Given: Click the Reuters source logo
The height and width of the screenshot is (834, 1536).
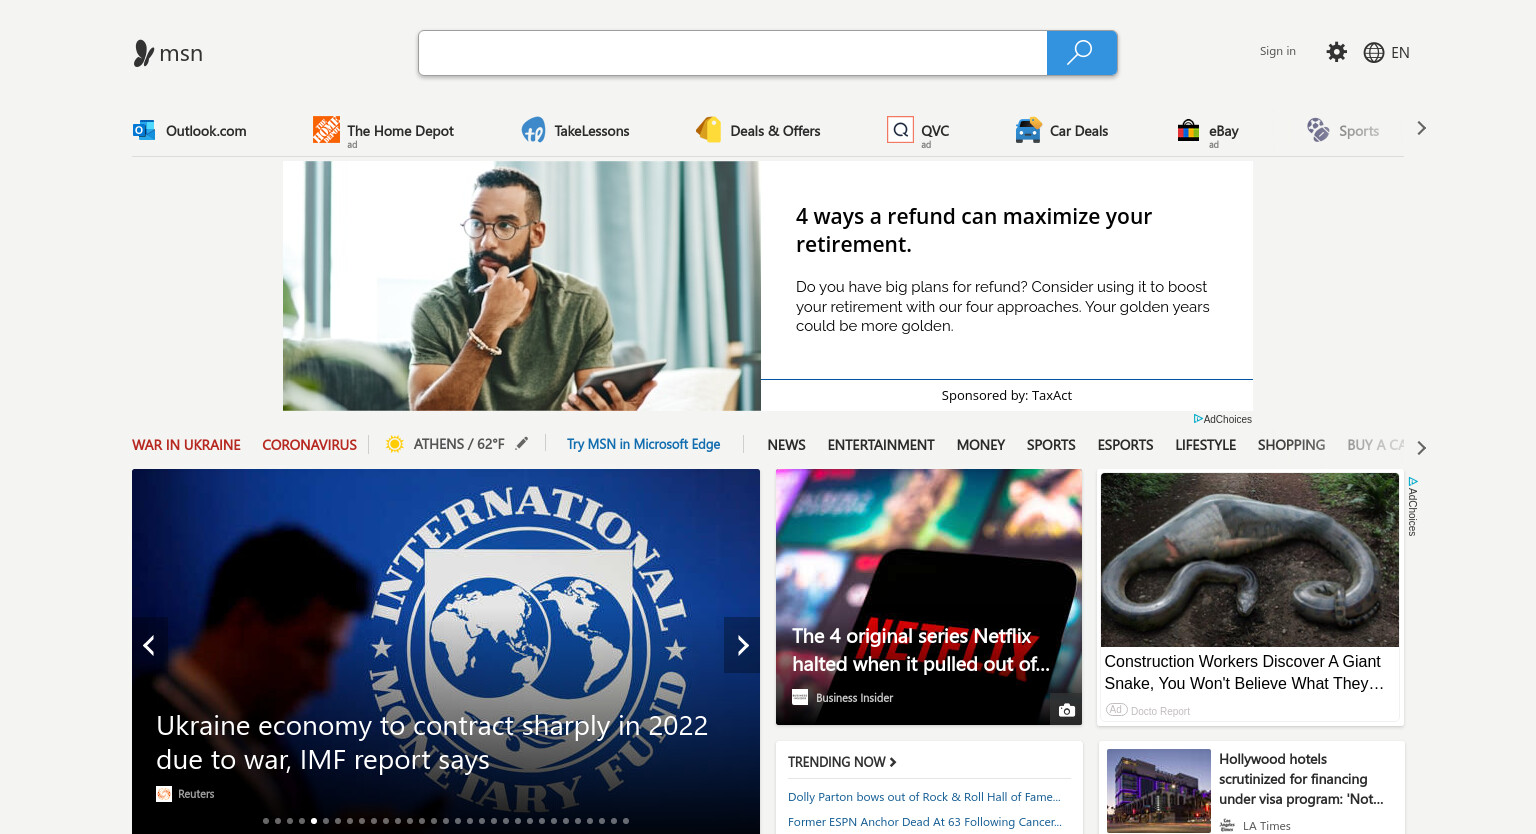Looking at the screenshot, I should (164, 794).
